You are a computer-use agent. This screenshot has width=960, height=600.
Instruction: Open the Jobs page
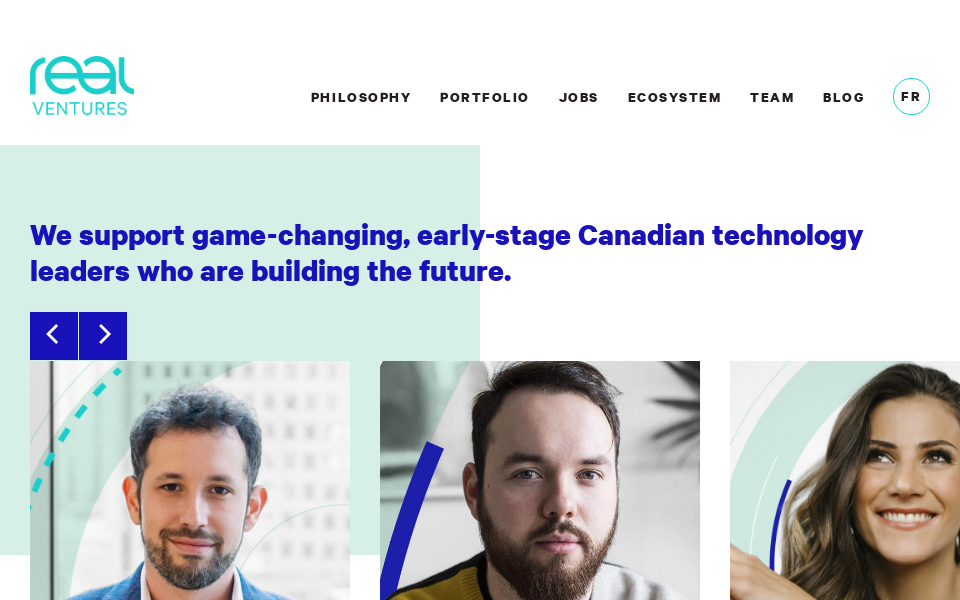click(578, 98)
